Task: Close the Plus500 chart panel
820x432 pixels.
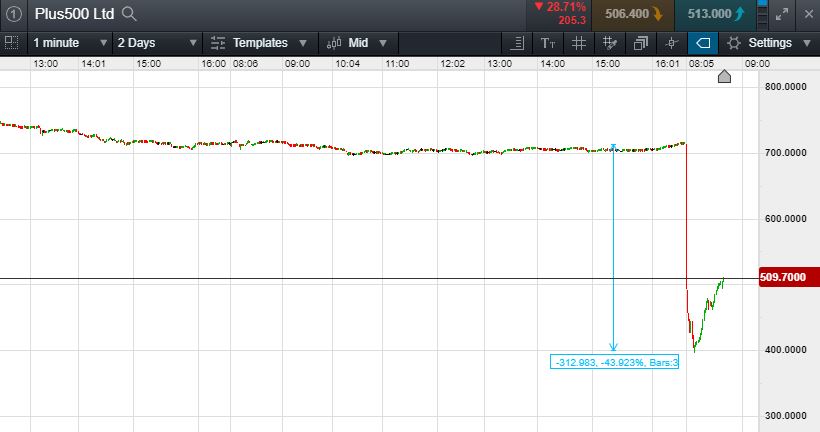Action: tap(808, 15)
